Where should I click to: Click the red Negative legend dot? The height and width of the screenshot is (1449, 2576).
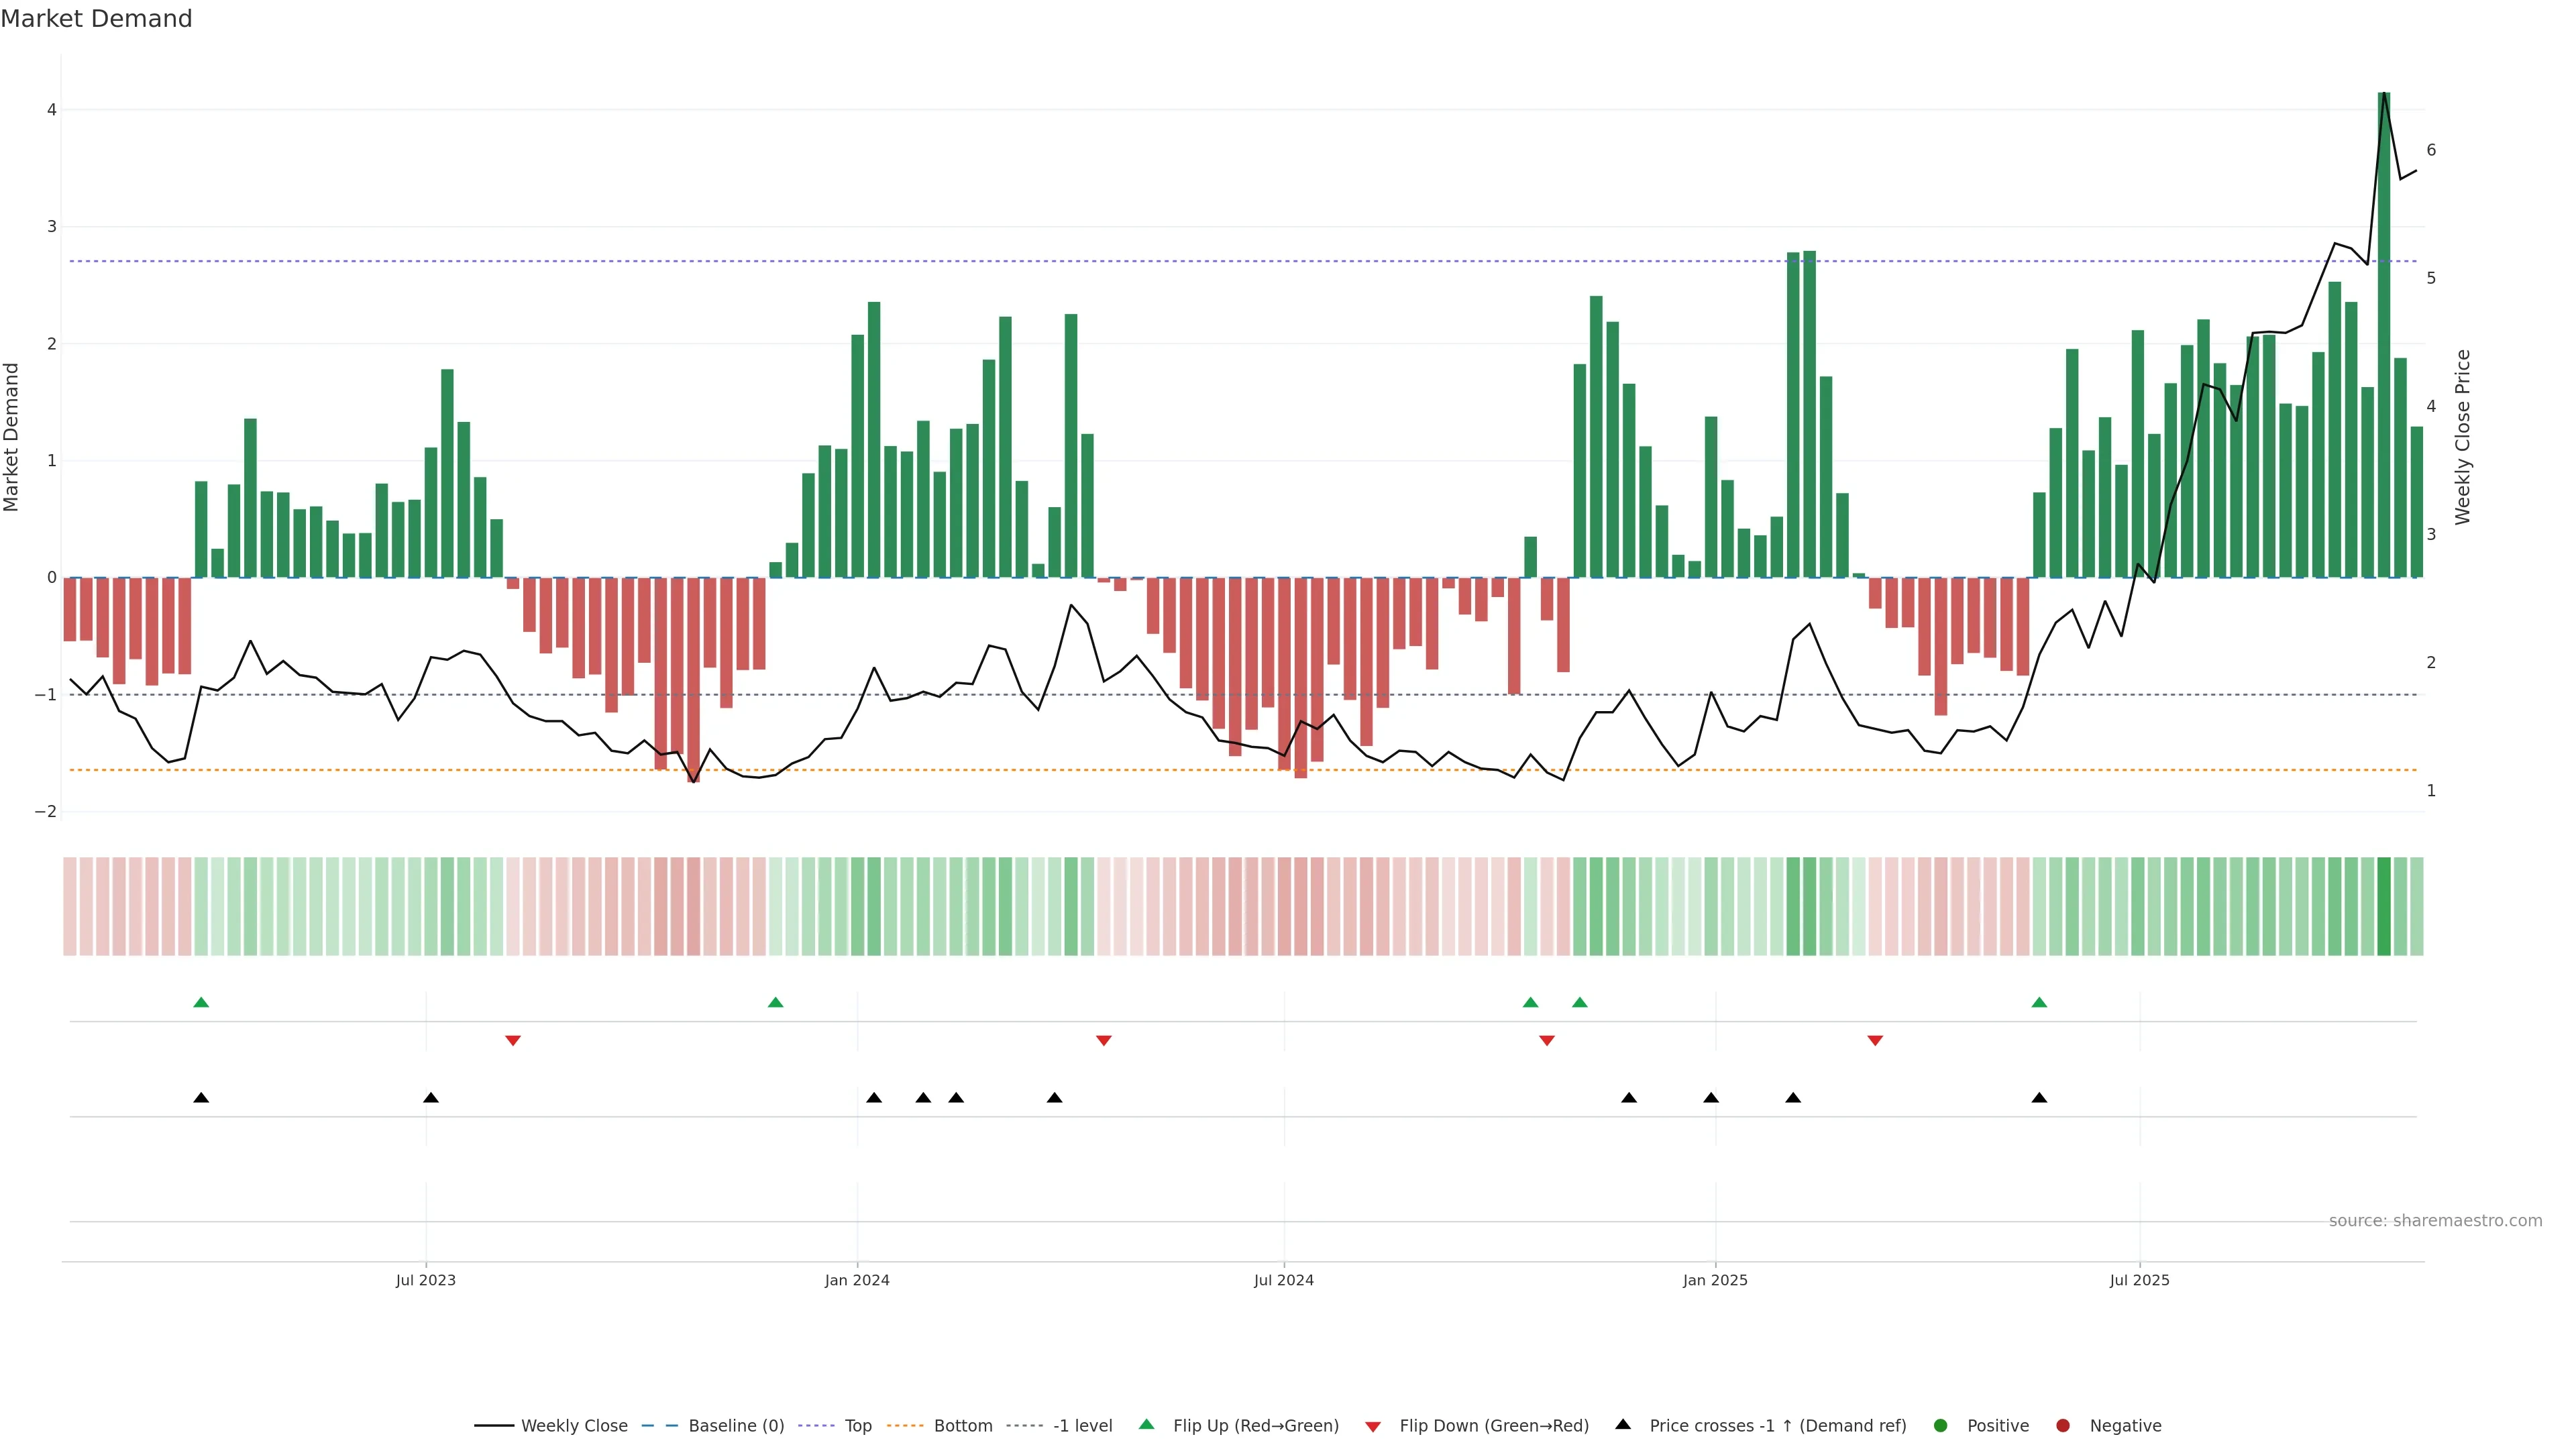pos(2063,1426)
